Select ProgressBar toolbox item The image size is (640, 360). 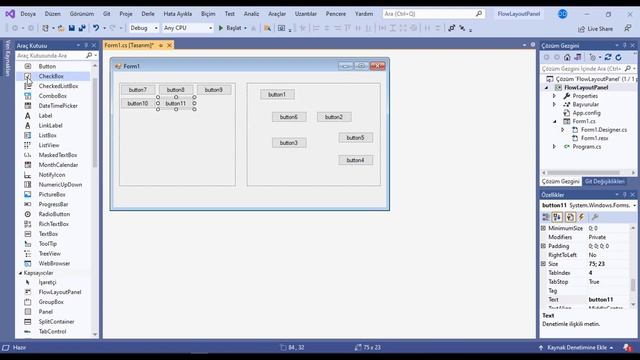[x=53, y=204]
